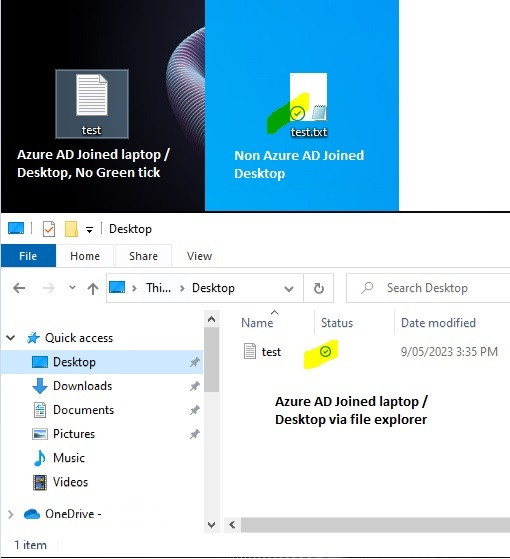Click the Documents page icon
The height and width of the screenshot is (559, 510).
(x=40, y=410)
